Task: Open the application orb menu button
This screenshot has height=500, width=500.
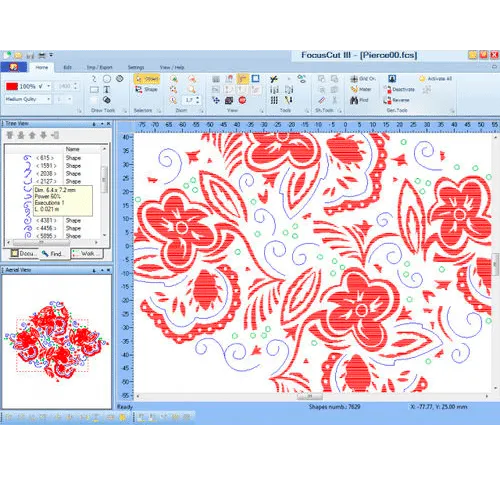Action: [x=14, y=67]
